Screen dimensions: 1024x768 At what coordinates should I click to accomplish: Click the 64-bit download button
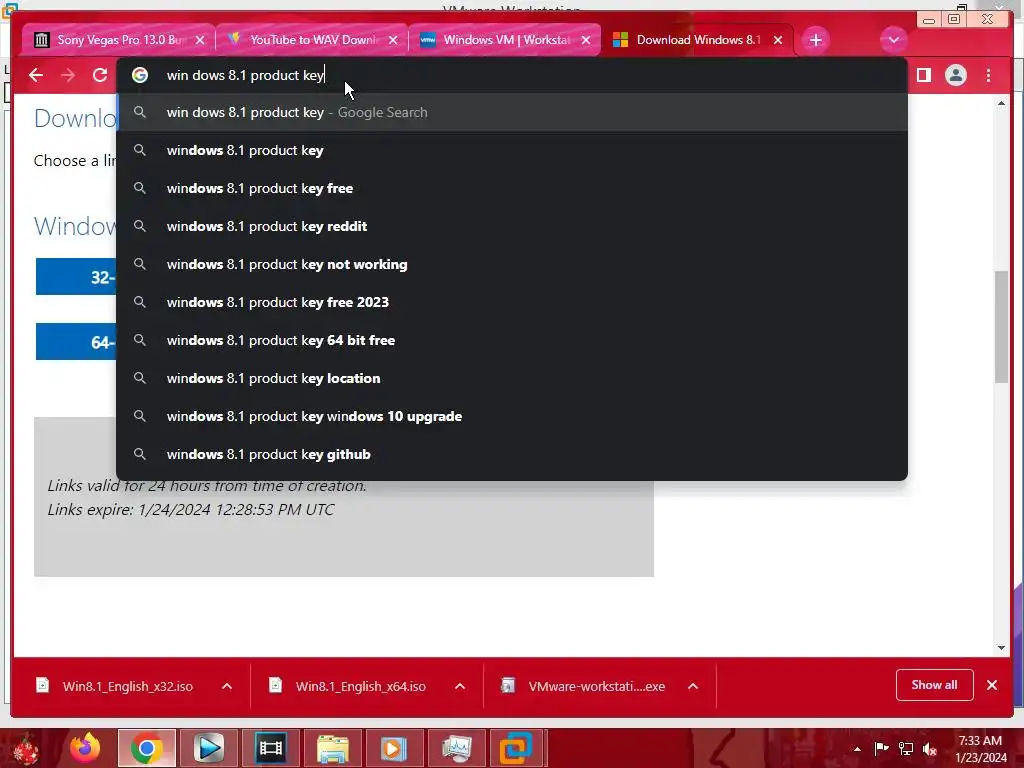coord(76,342)
